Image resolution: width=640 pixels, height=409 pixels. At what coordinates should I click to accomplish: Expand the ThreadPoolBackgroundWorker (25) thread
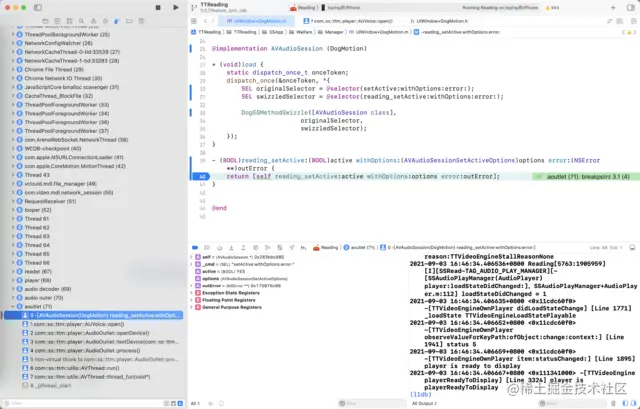[13, 34]
